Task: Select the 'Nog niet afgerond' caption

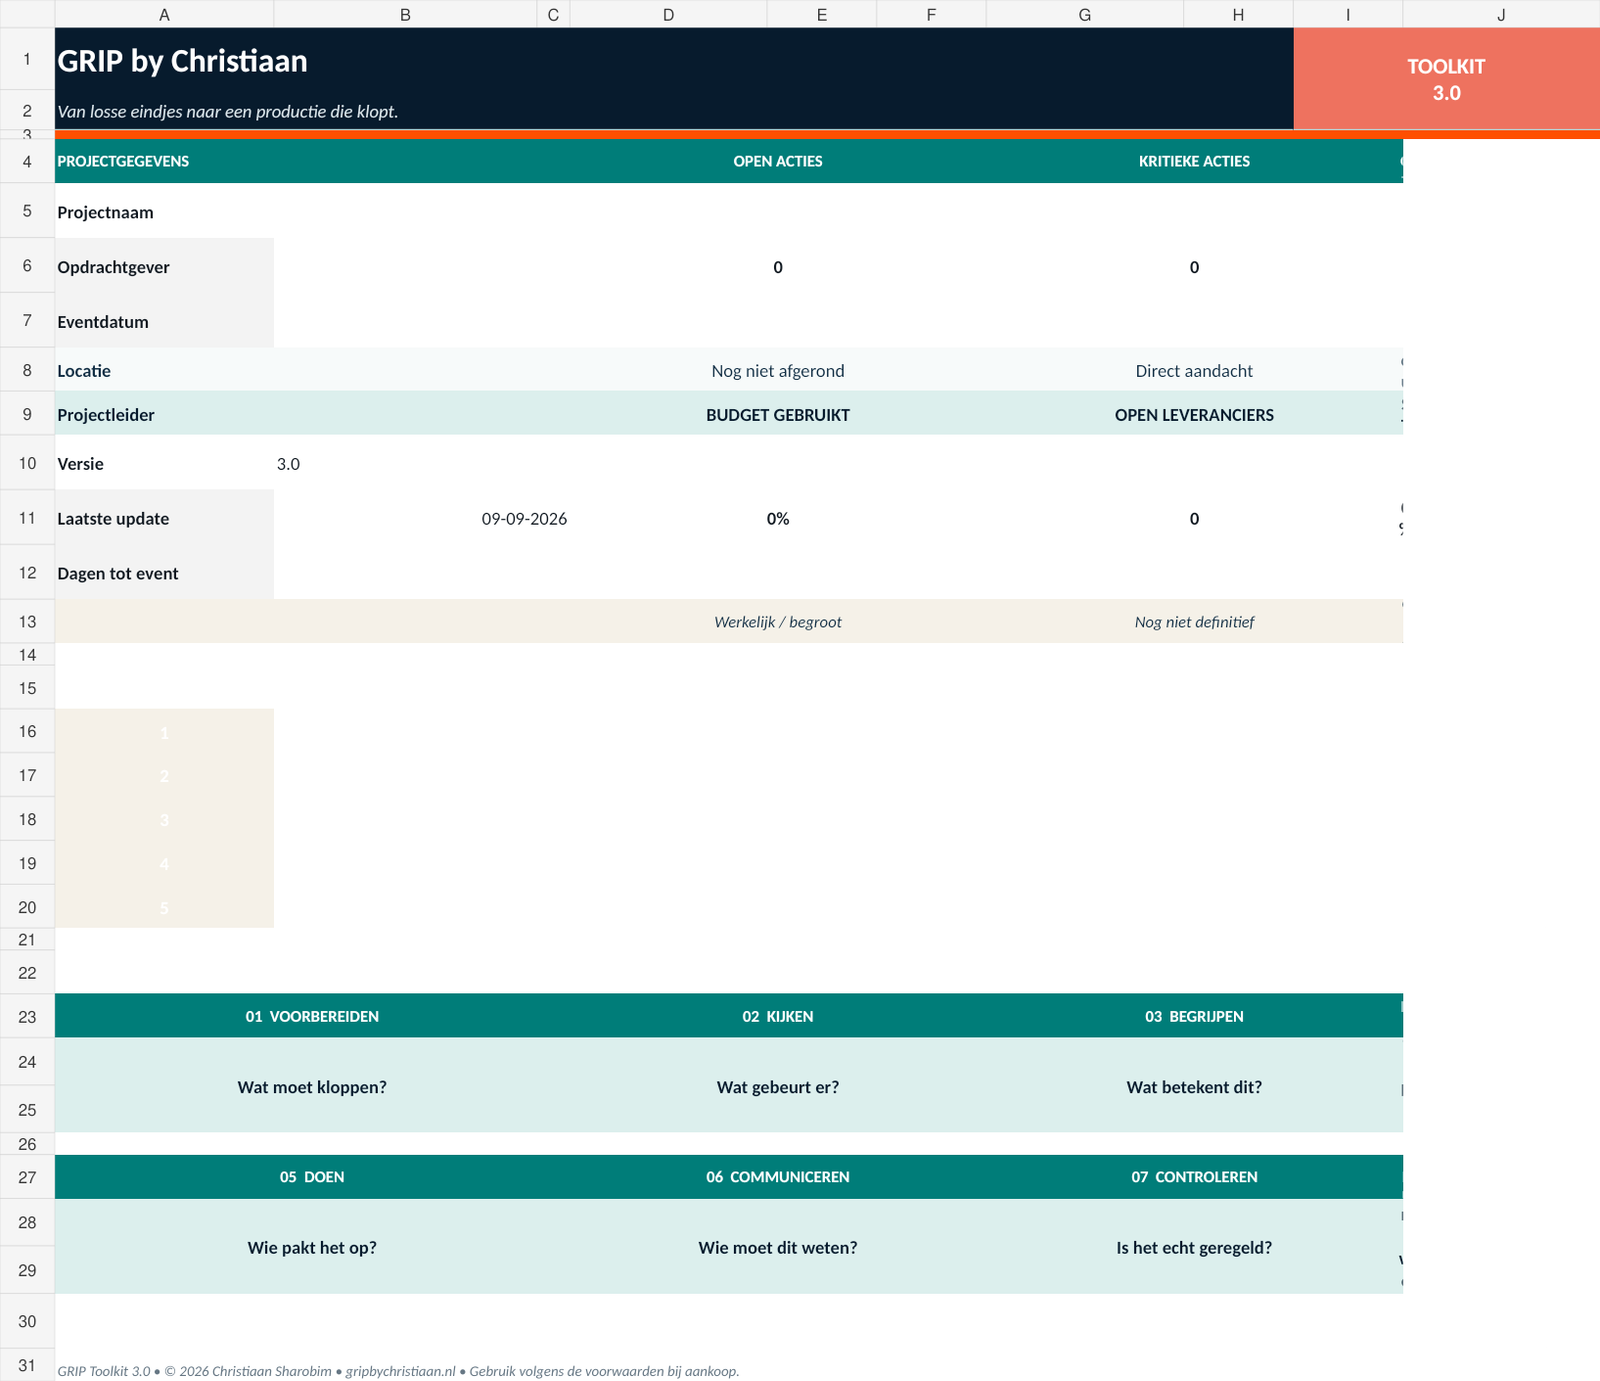Action: 778,371
